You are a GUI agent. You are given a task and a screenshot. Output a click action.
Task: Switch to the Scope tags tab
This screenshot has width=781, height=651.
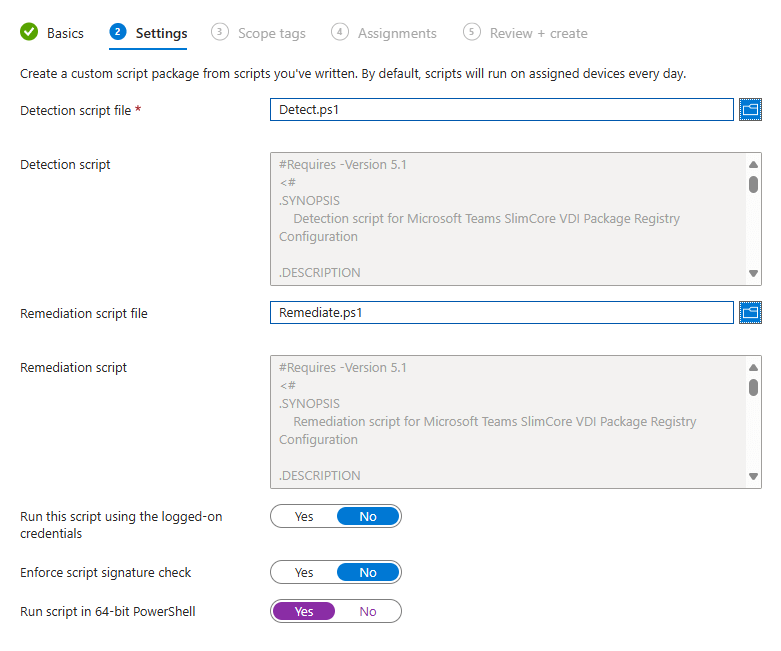pyautogui.click(x=271, y=33)
